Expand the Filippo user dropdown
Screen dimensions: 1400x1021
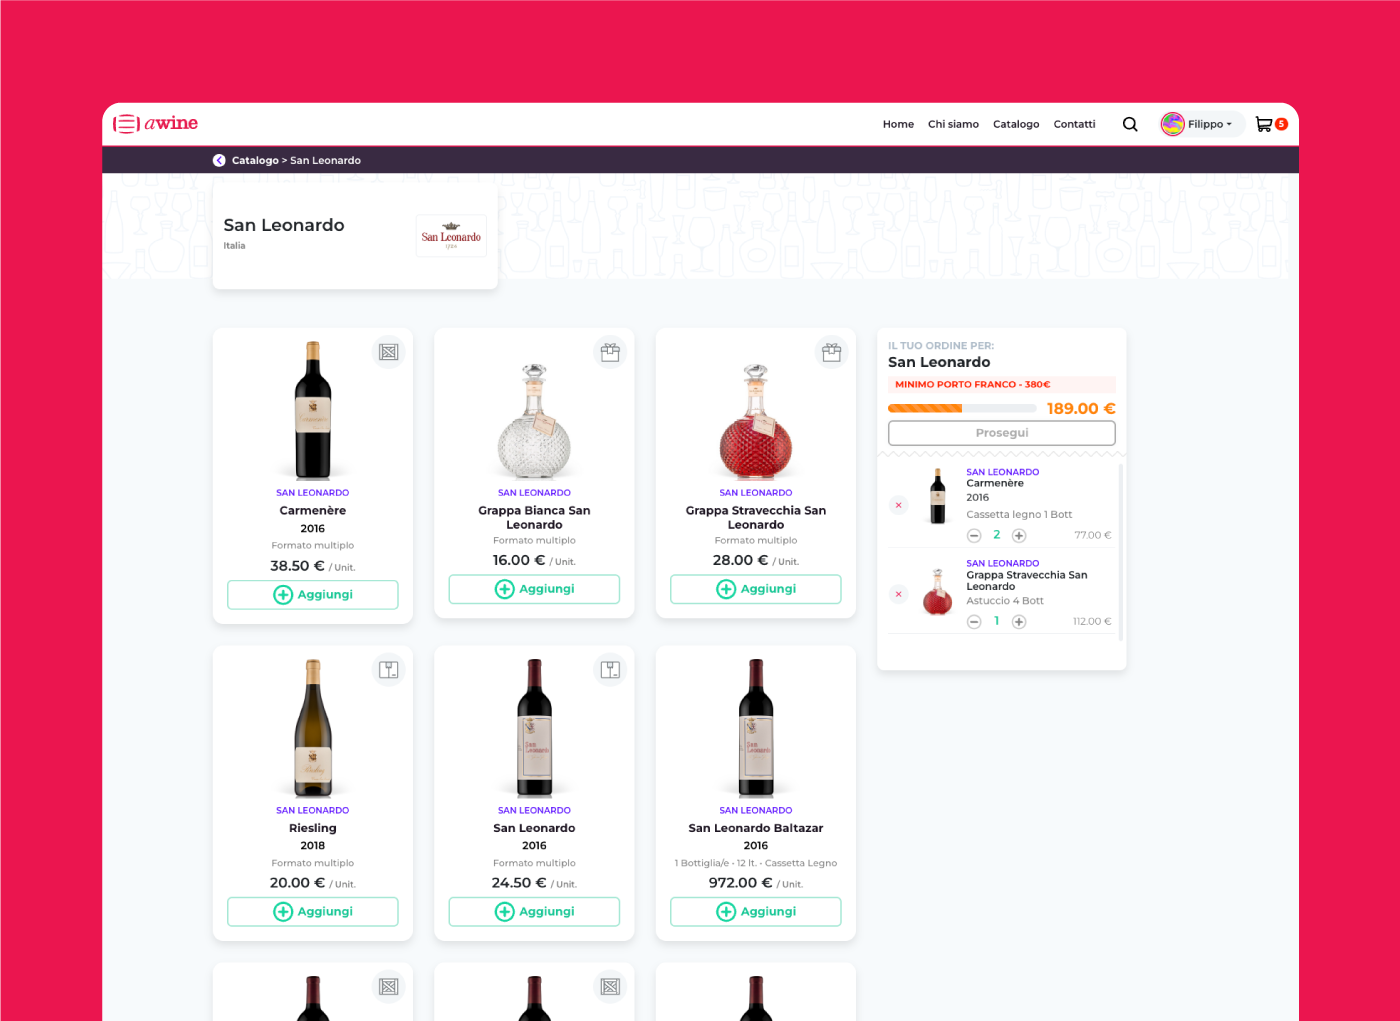pos(1202,124)
